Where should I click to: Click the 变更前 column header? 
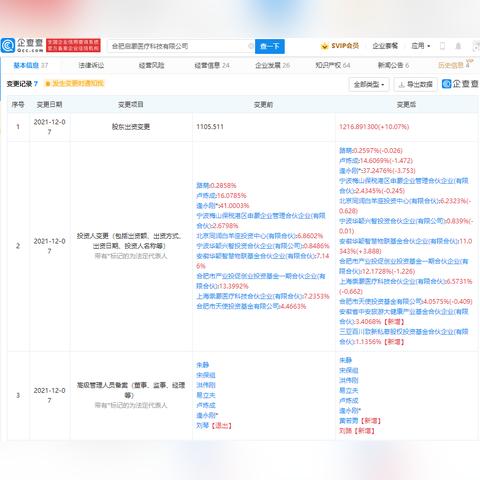(263, 105)
